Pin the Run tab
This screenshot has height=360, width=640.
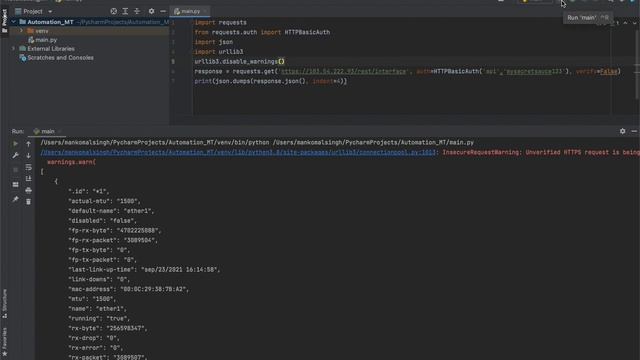pos(16,199)
